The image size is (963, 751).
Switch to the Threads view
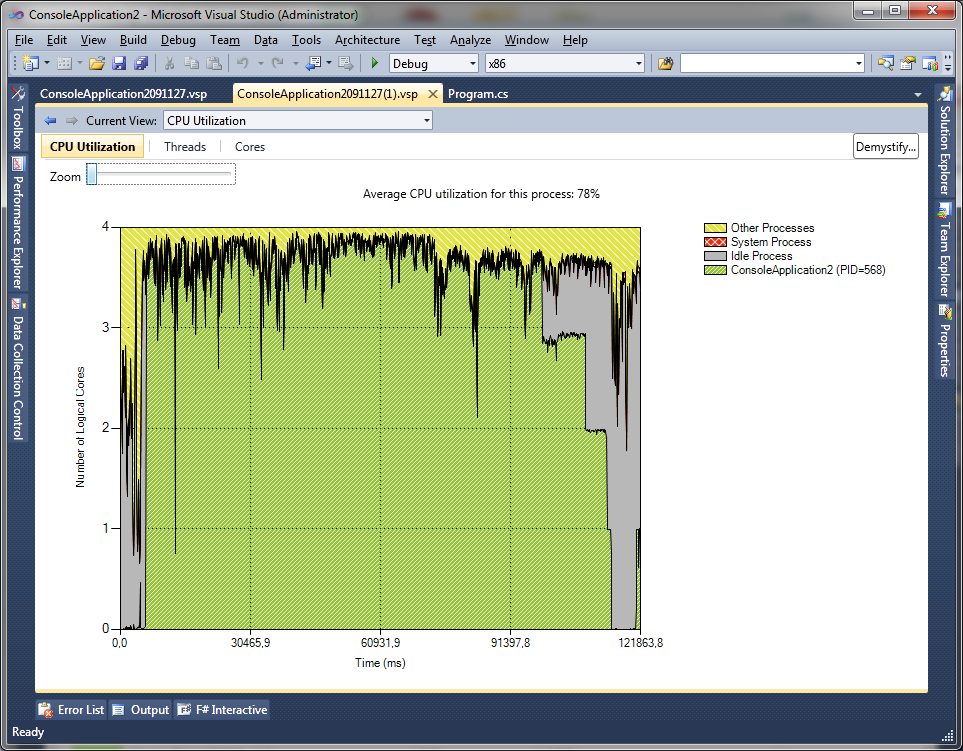pos(185,147)
